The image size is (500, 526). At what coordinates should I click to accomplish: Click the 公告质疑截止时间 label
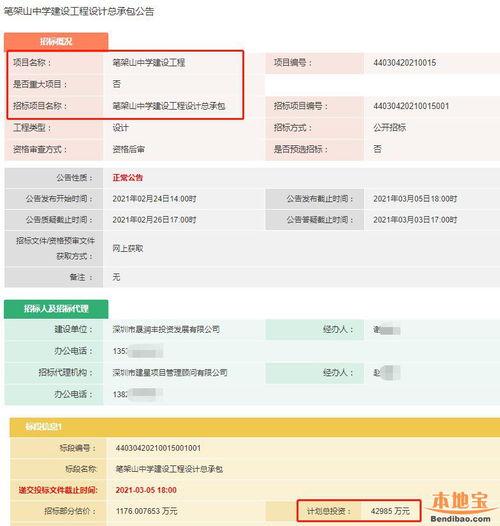(59, 220)
